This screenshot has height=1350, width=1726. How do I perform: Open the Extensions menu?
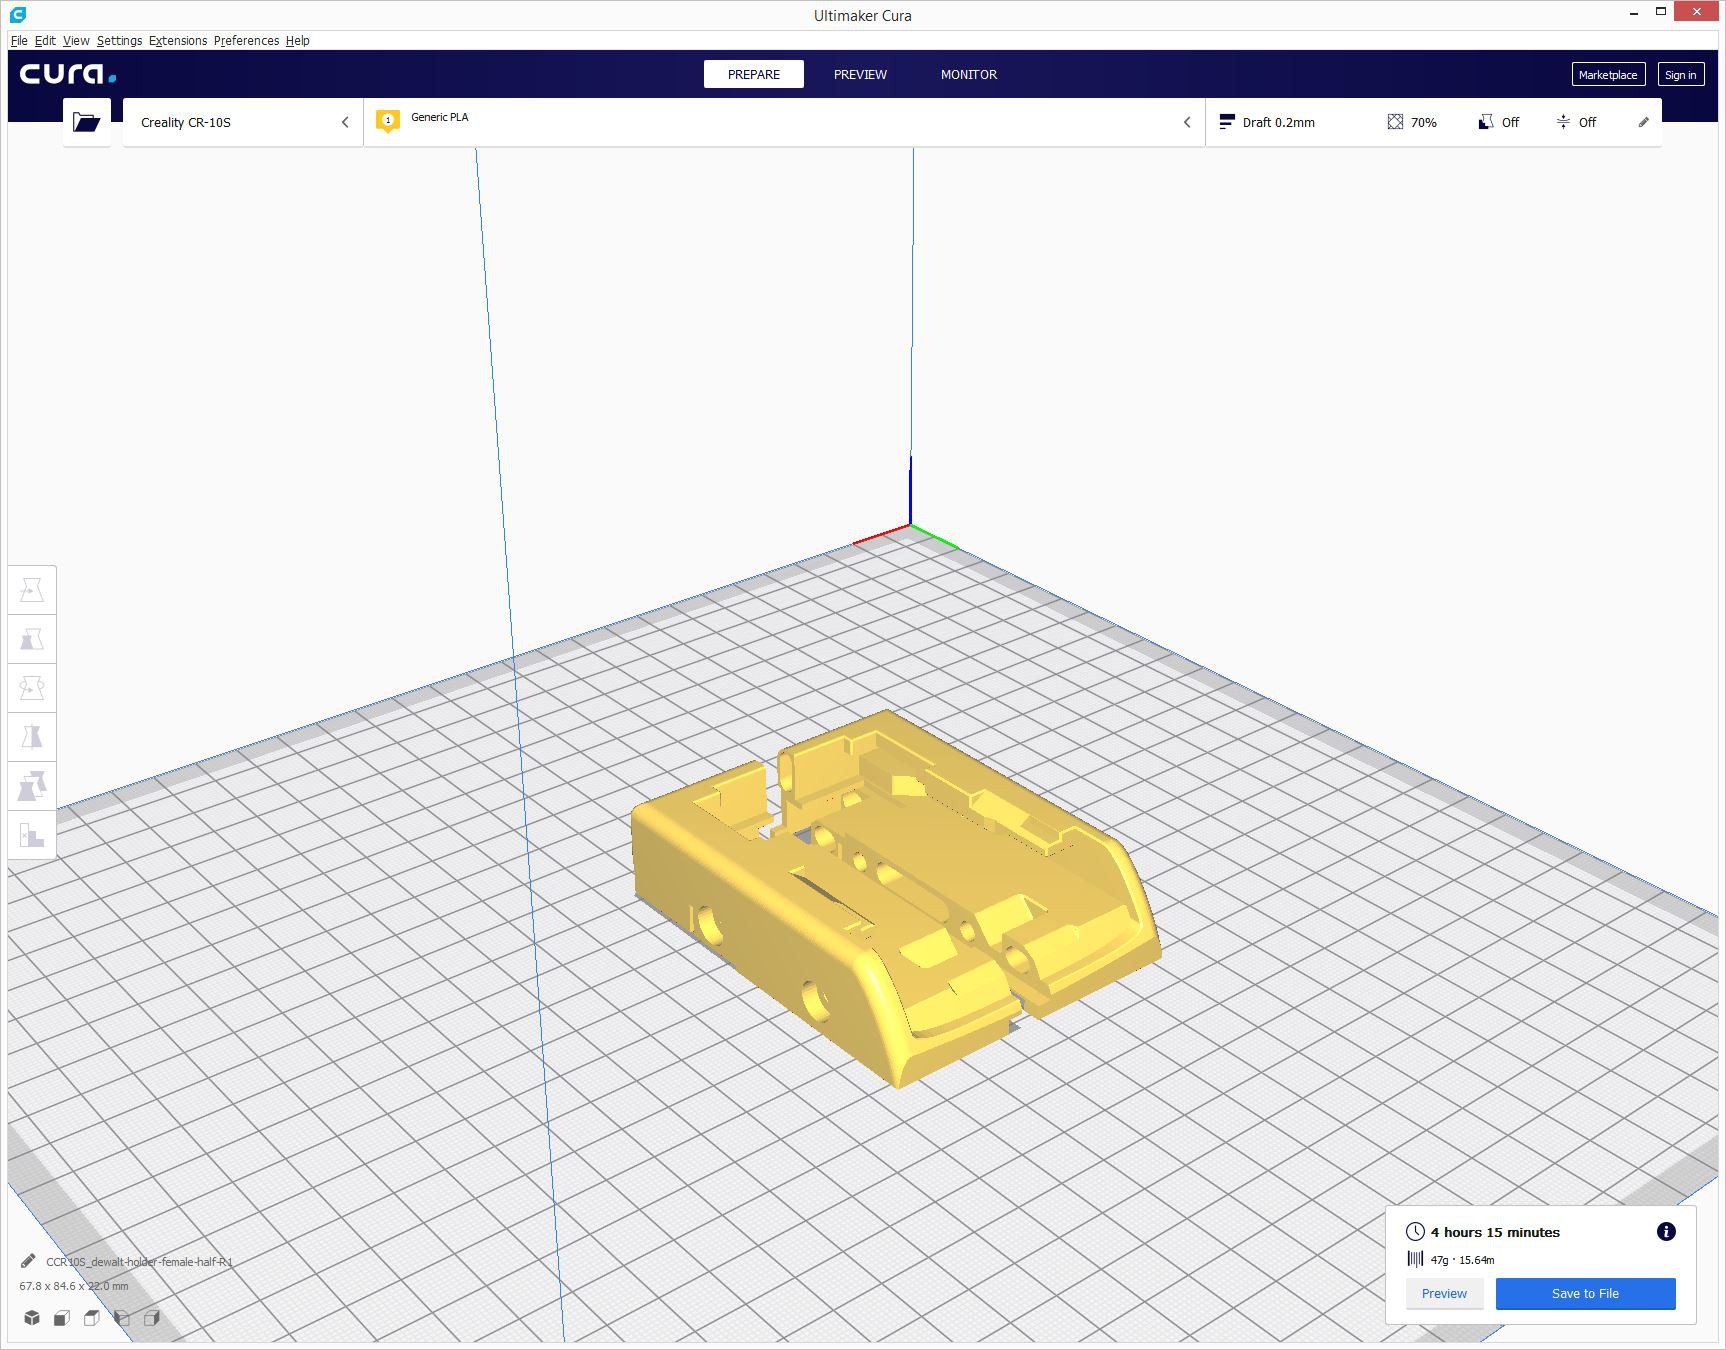178,40
